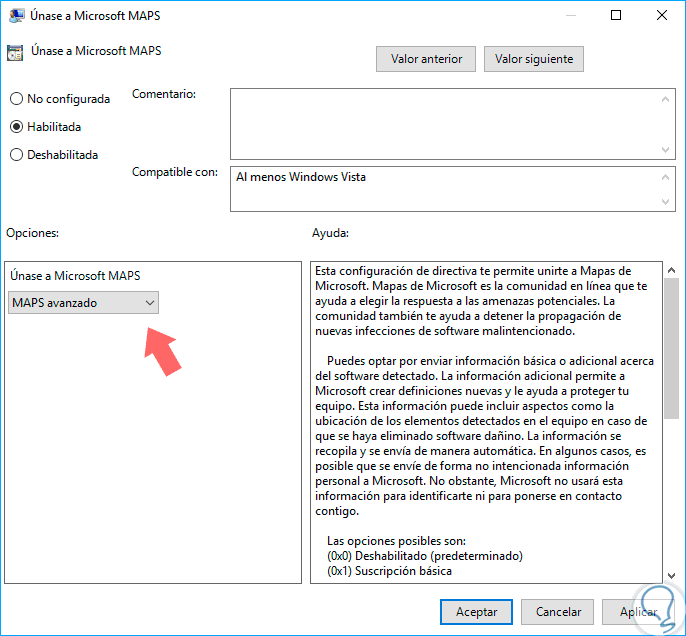The height and width of the screenshot is (636, 686).
Task: Minimize the dialog window
Action: pos(570,15)
